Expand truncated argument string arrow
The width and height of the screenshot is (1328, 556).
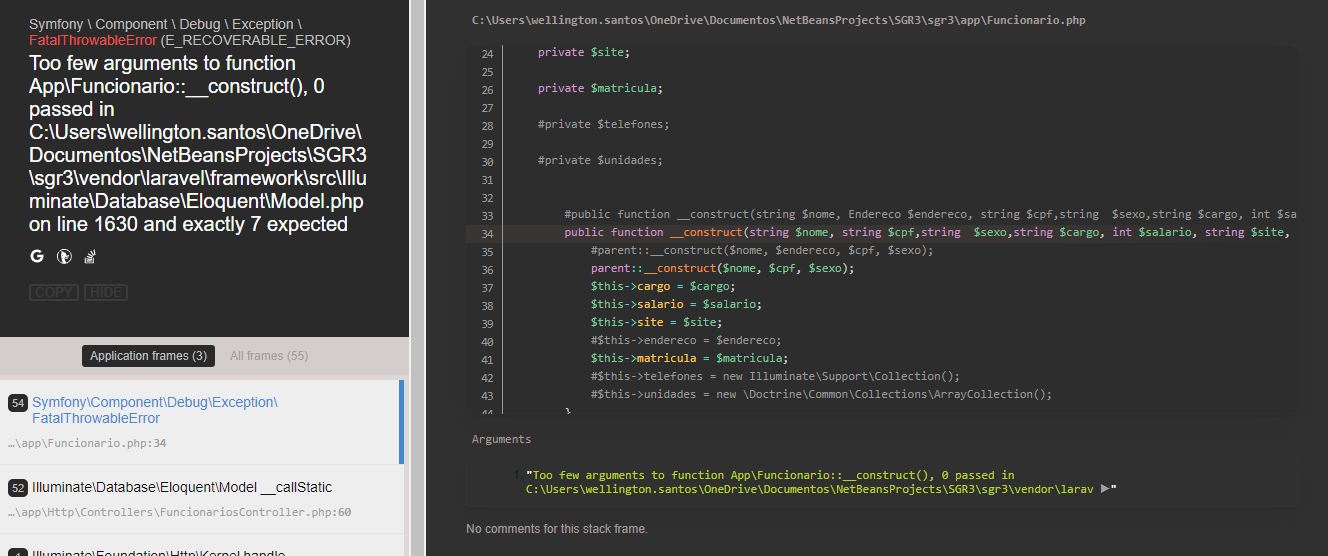point(1105,489)
